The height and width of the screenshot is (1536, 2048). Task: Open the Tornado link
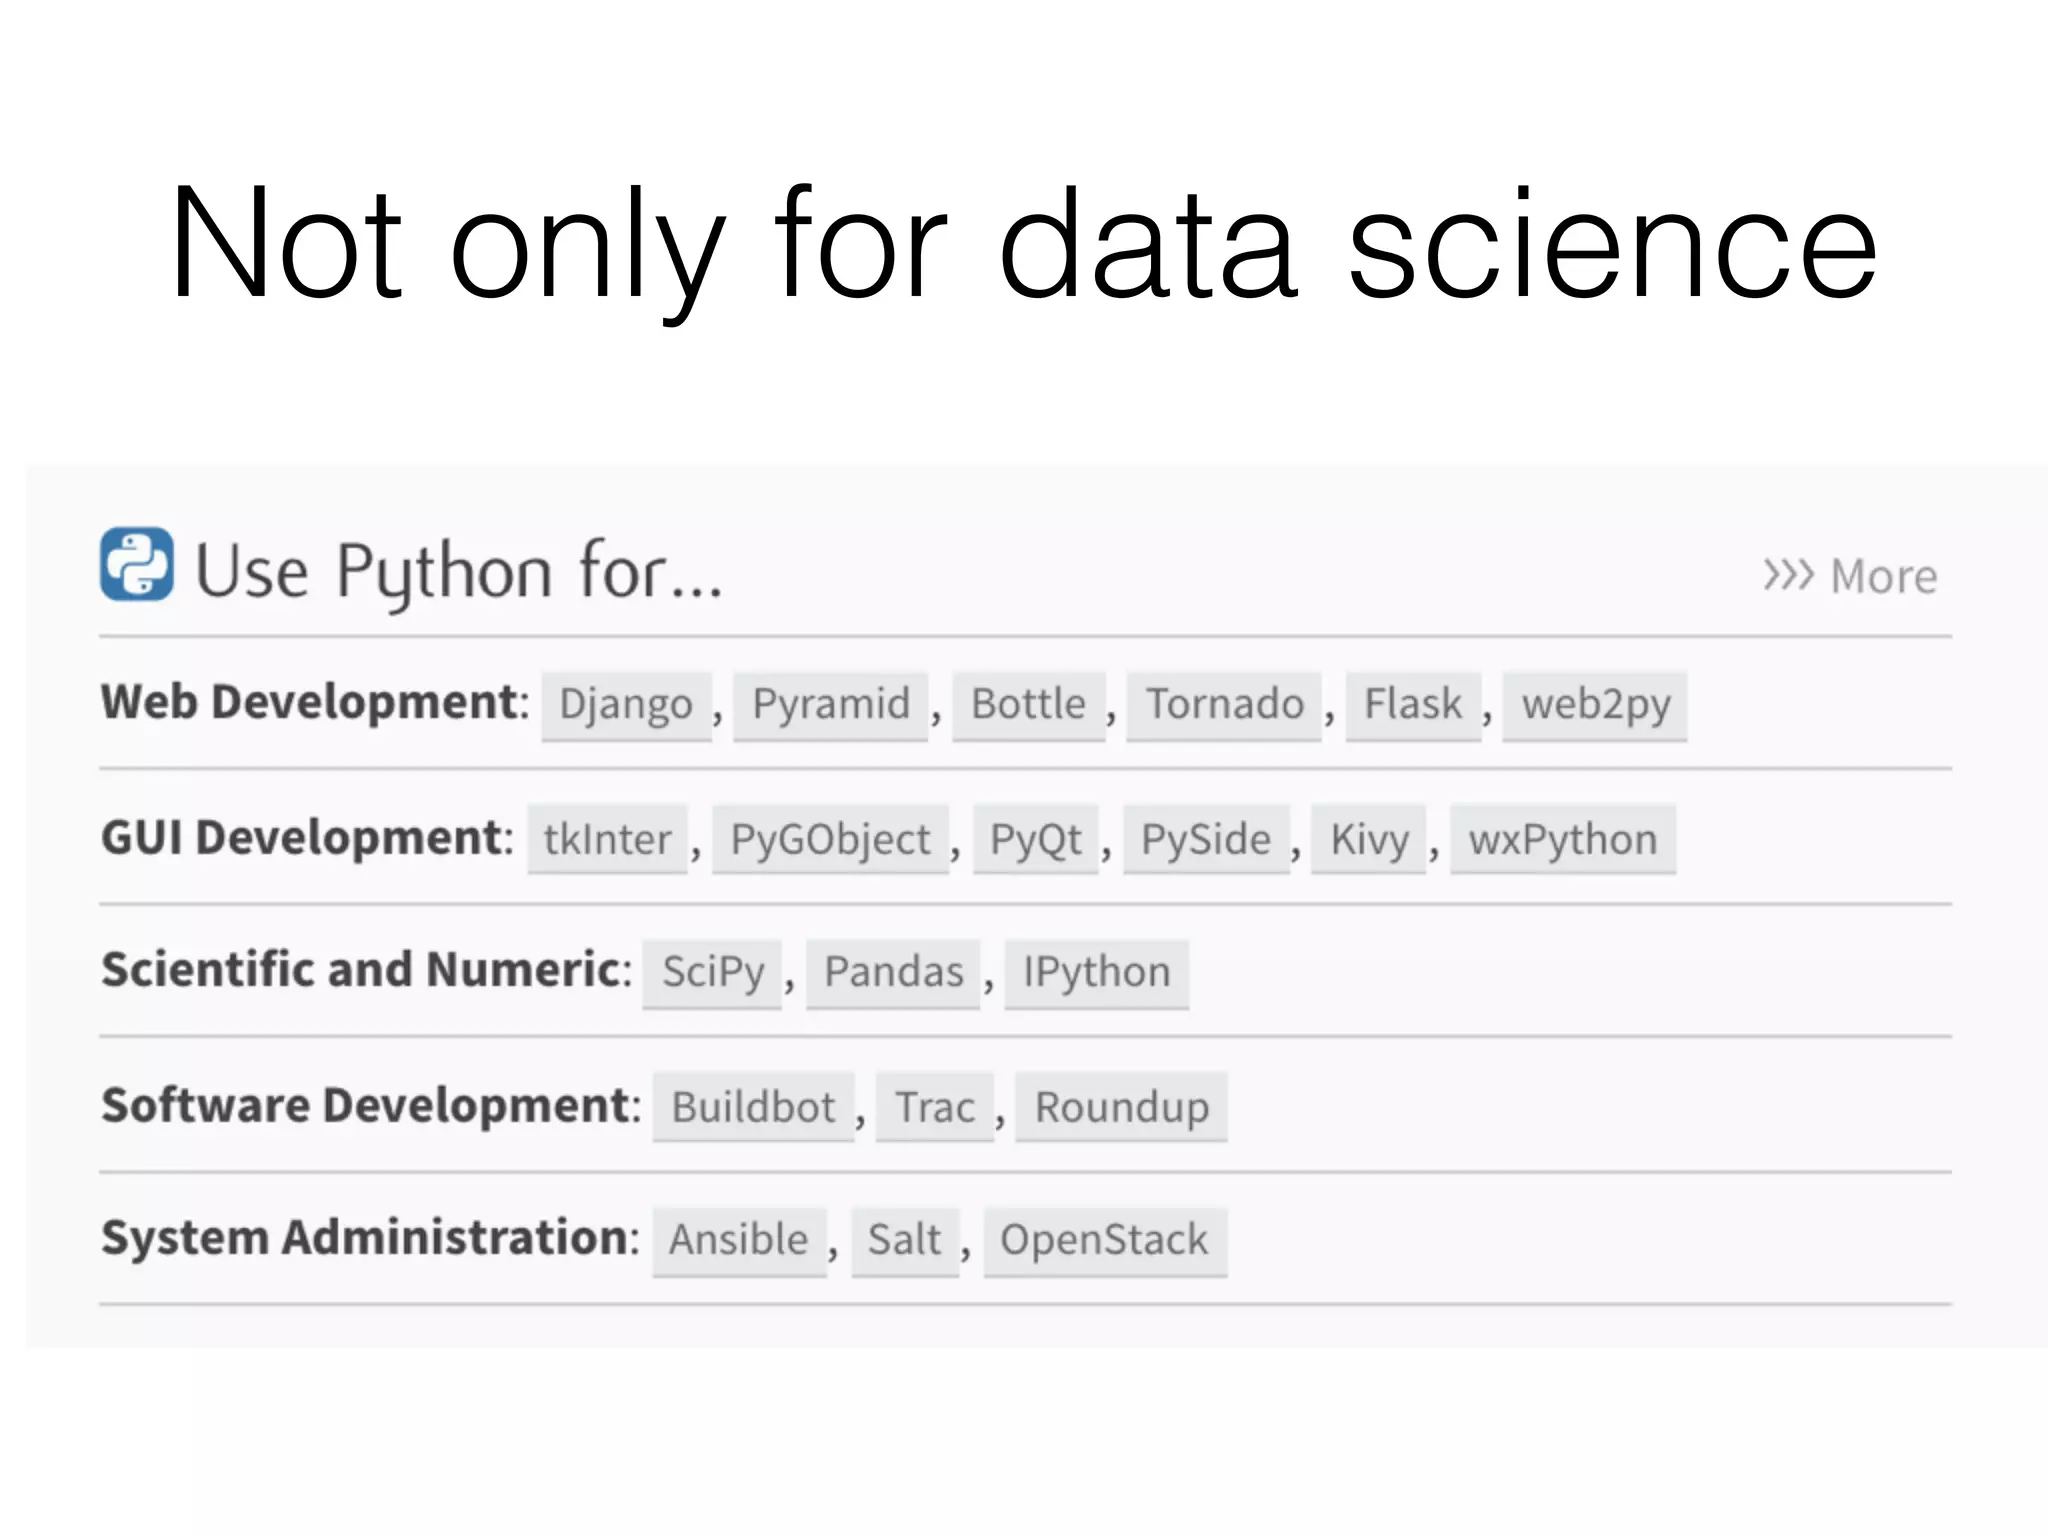(x=1225, y=705)
